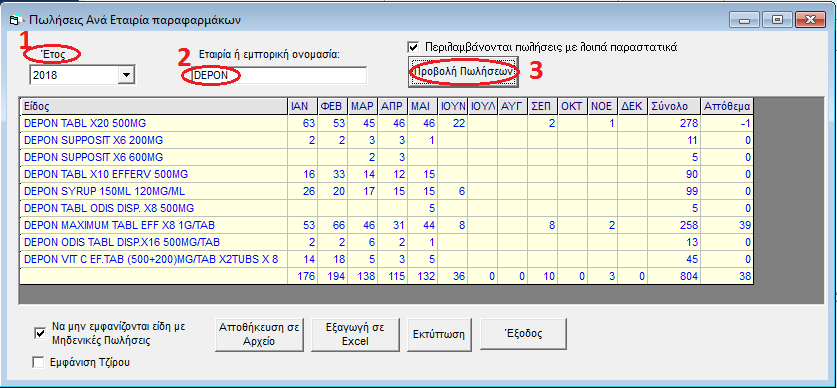This screenshot has width=837, height=388.
Task: Click the ΝΟΕ column header
Action: pos(603,106)
